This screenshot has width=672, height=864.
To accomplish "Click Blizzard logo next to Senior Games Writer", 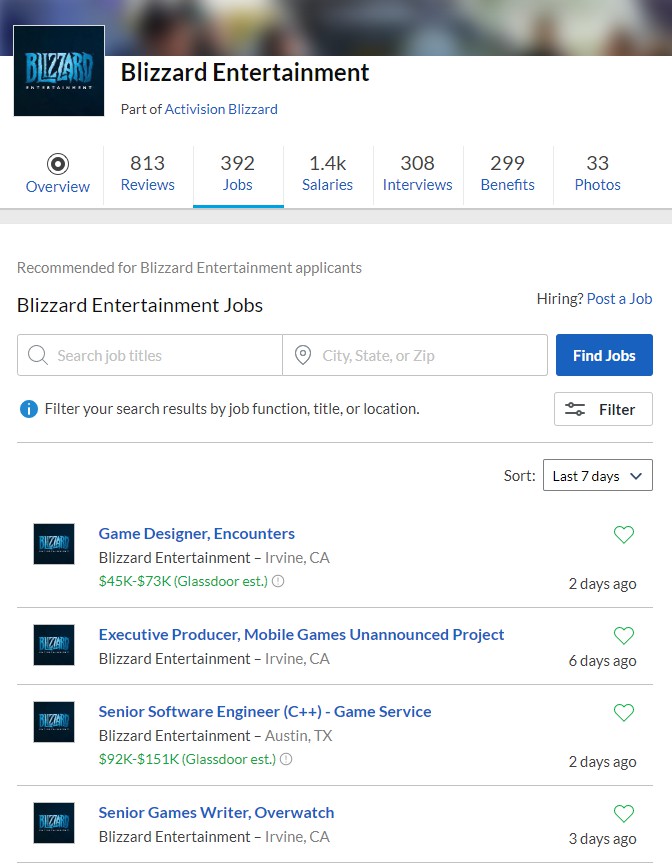I will 54,823.
